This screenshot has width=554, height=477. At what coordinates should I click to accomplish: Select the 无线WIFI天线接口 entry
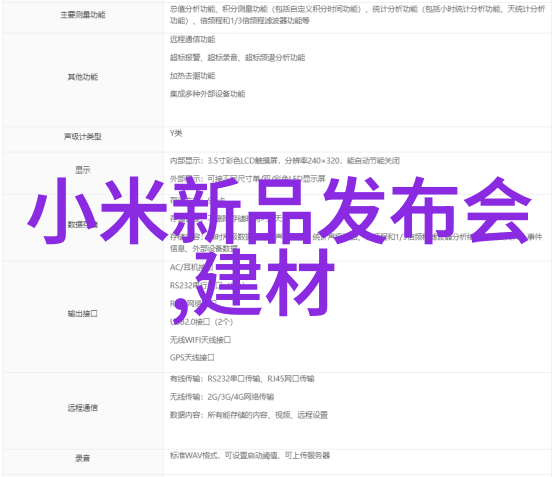pos(200,340)
